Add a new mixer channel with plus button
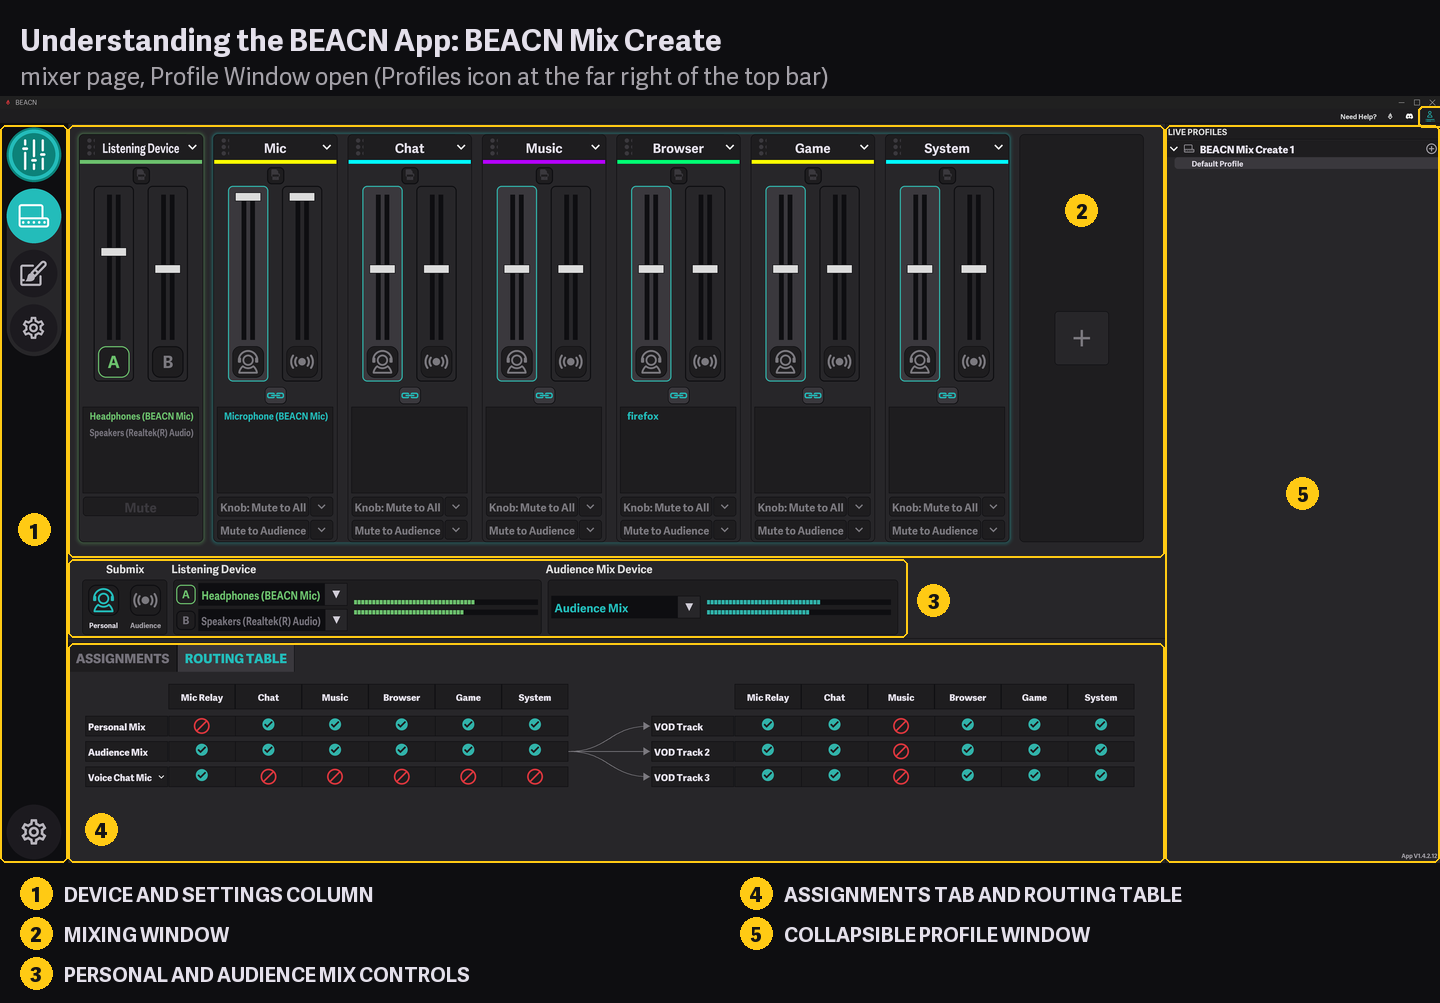The image size is (1440, 1003). (1082, 338)
